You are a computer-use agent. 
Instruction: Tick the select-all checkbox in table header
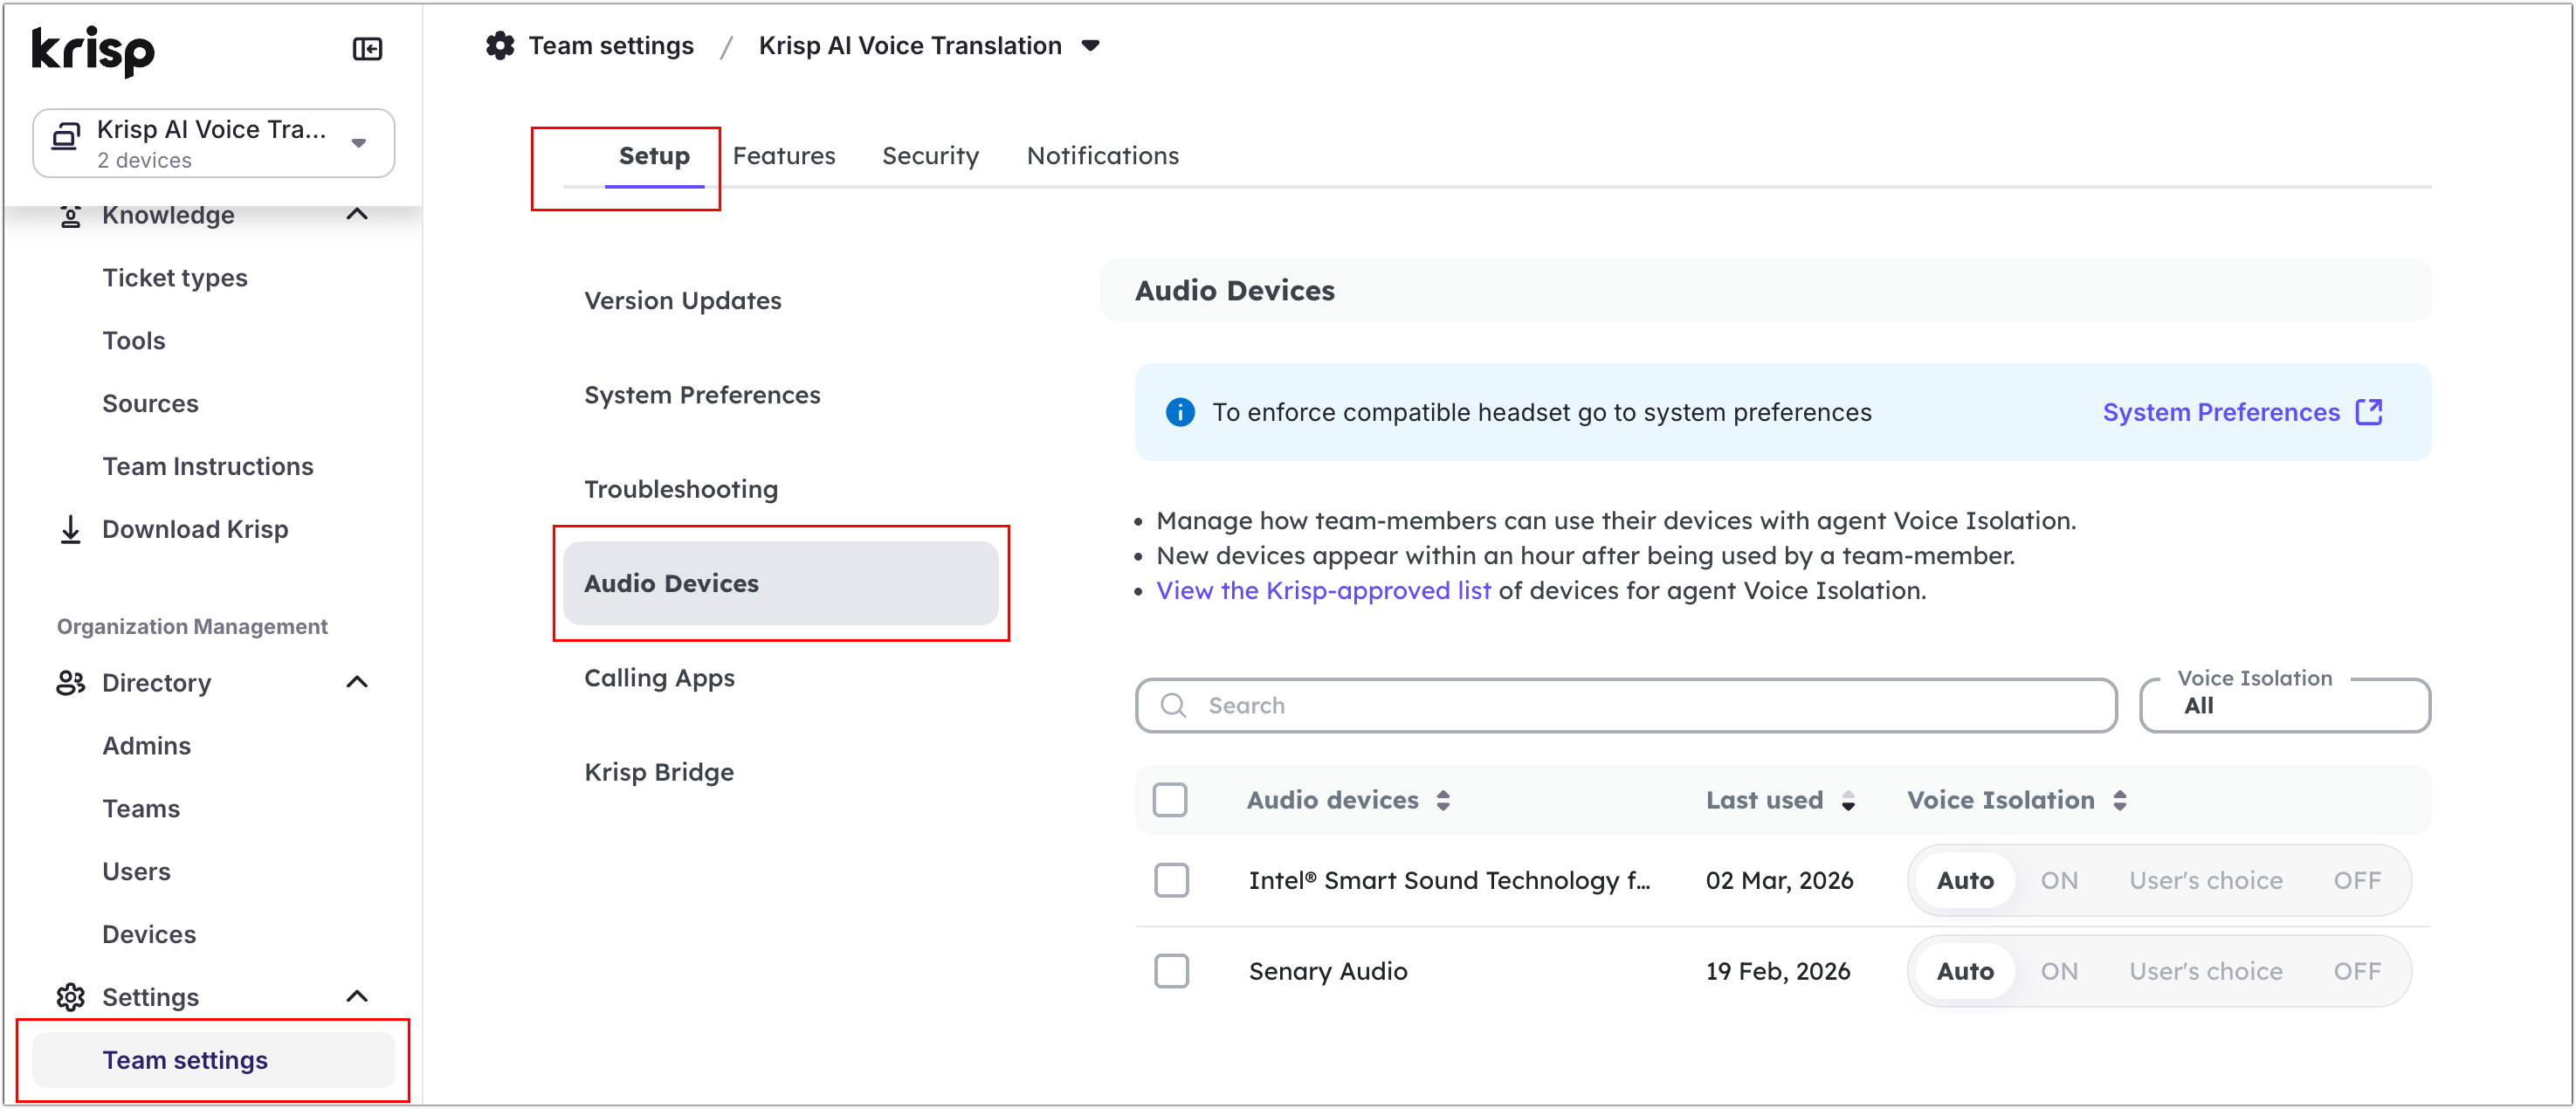coord(1169,800)
